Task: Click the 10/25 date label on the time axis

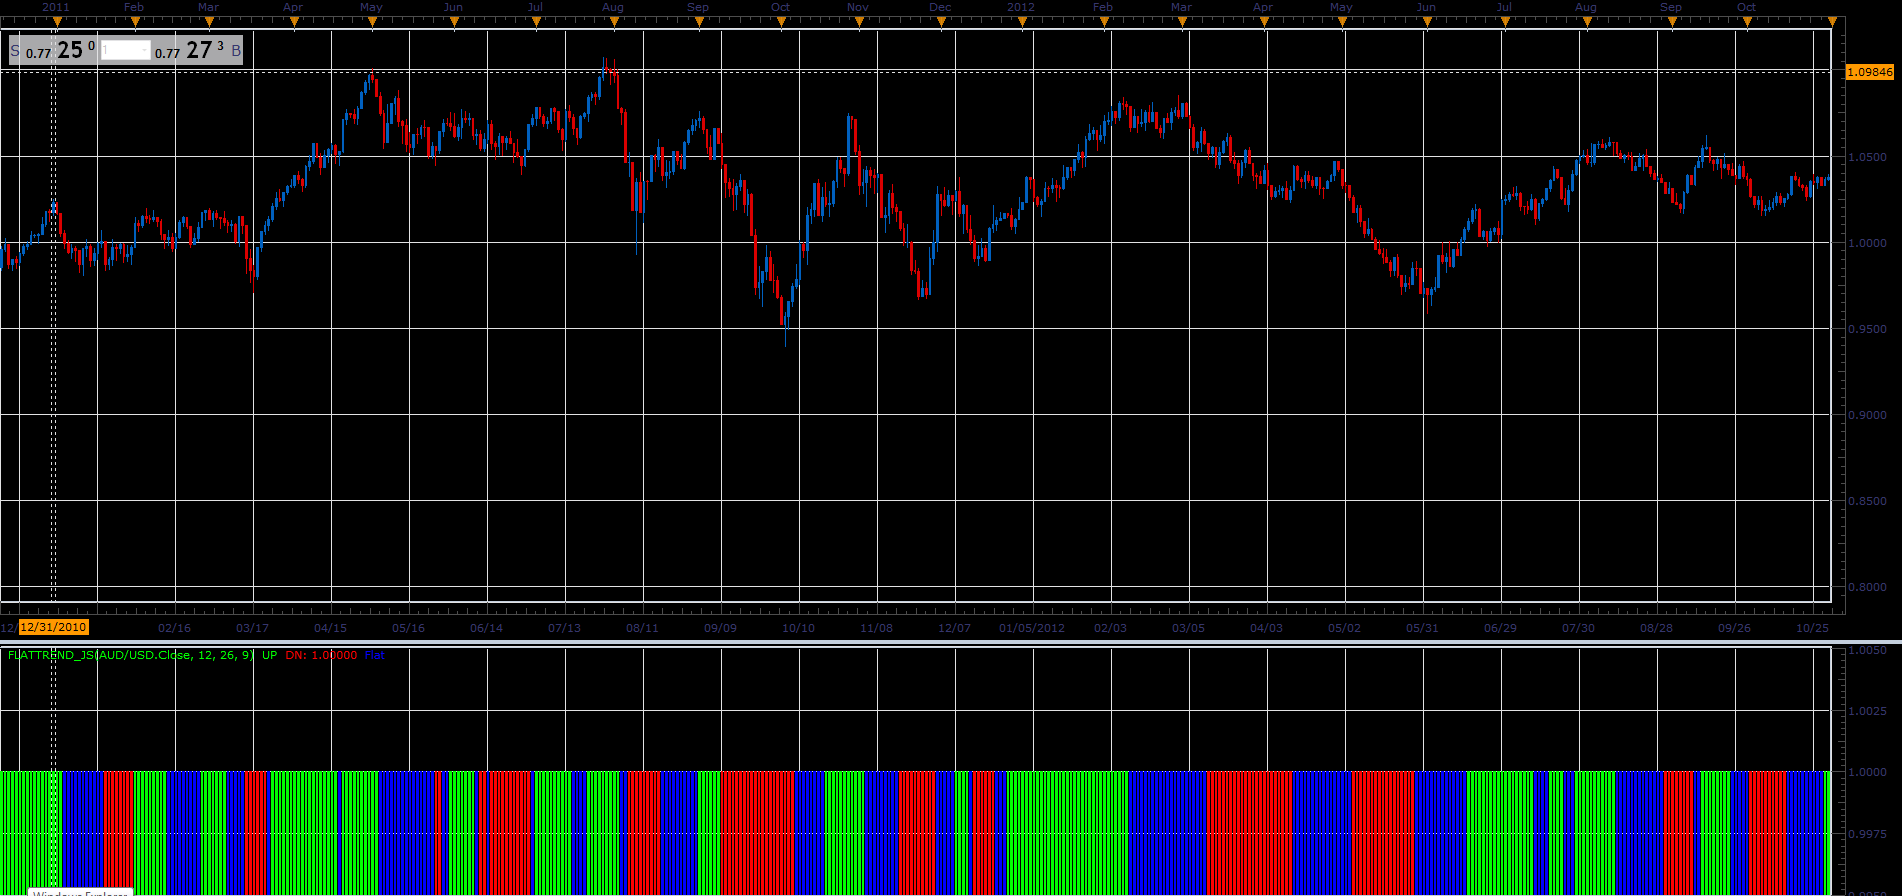Action: [1812, 628]
